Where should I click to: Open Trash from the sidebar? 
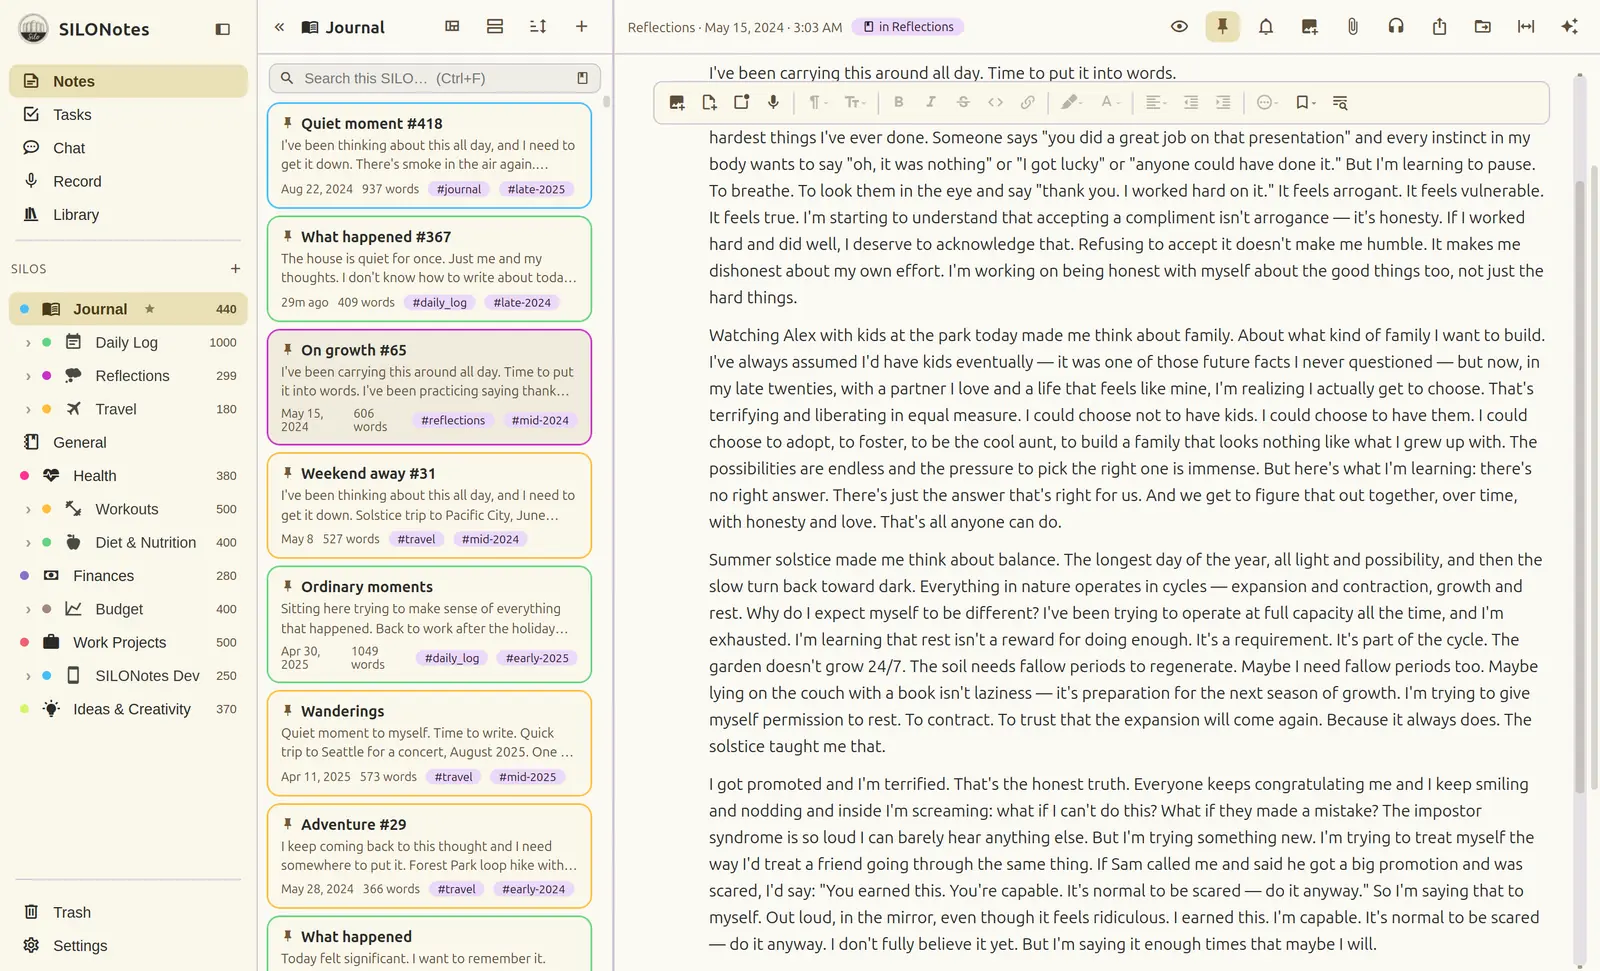click(x=128, y=912)
